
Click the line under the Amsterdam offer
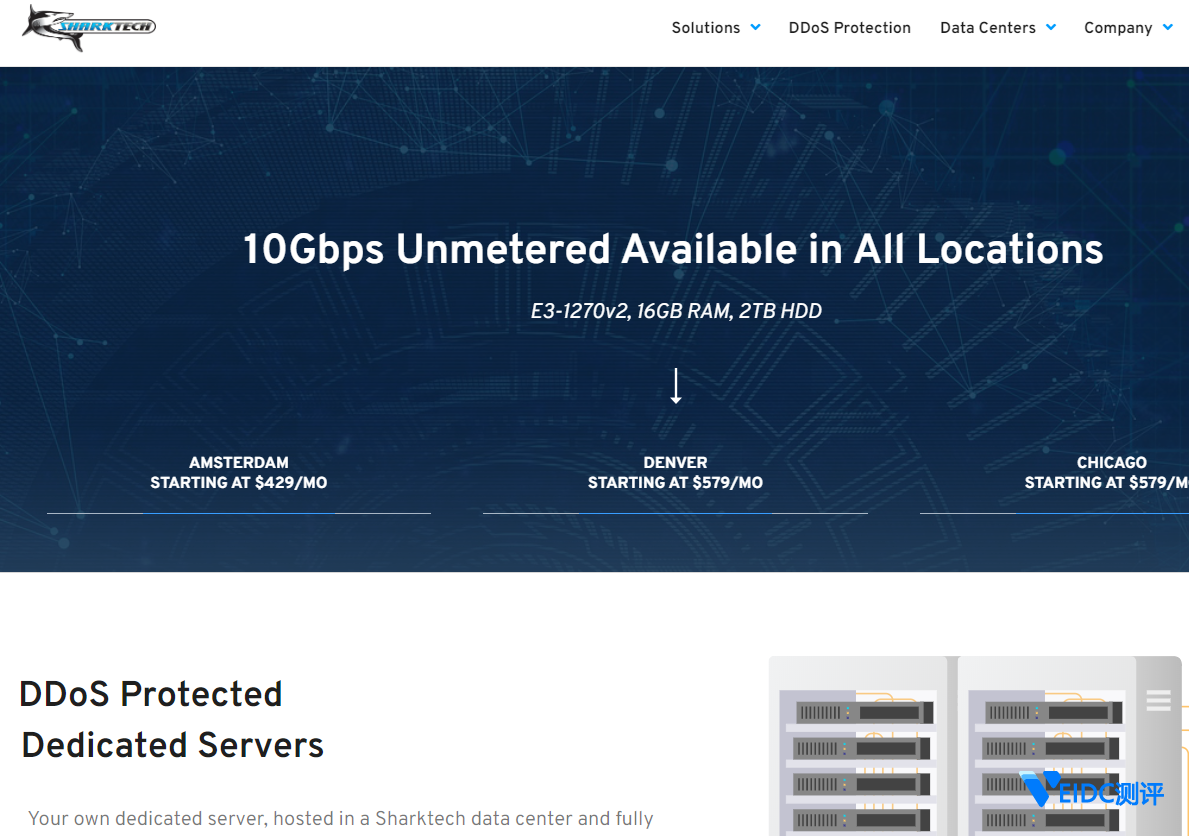pyautogui.click(x=238, y=513)
